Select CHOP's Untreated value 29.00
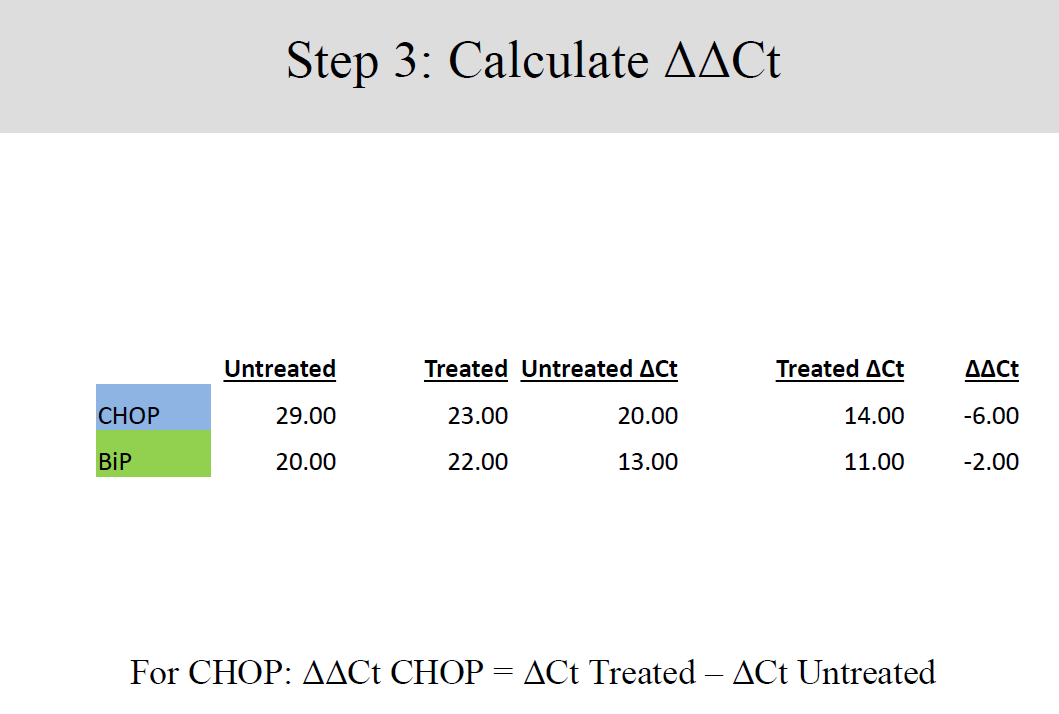1059x714 pixels. coord(306,416)
